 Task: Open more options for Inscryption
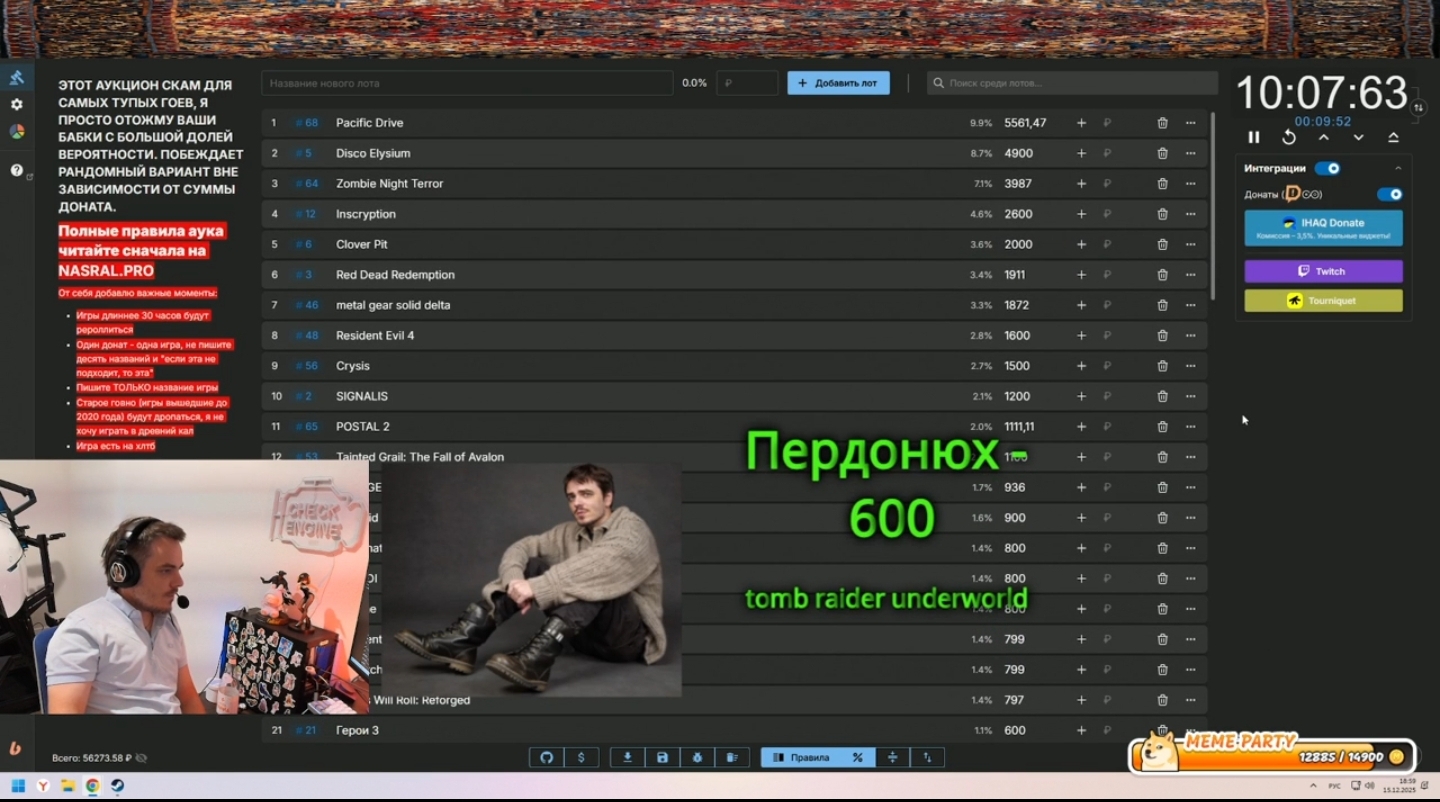click(1190, 214)
